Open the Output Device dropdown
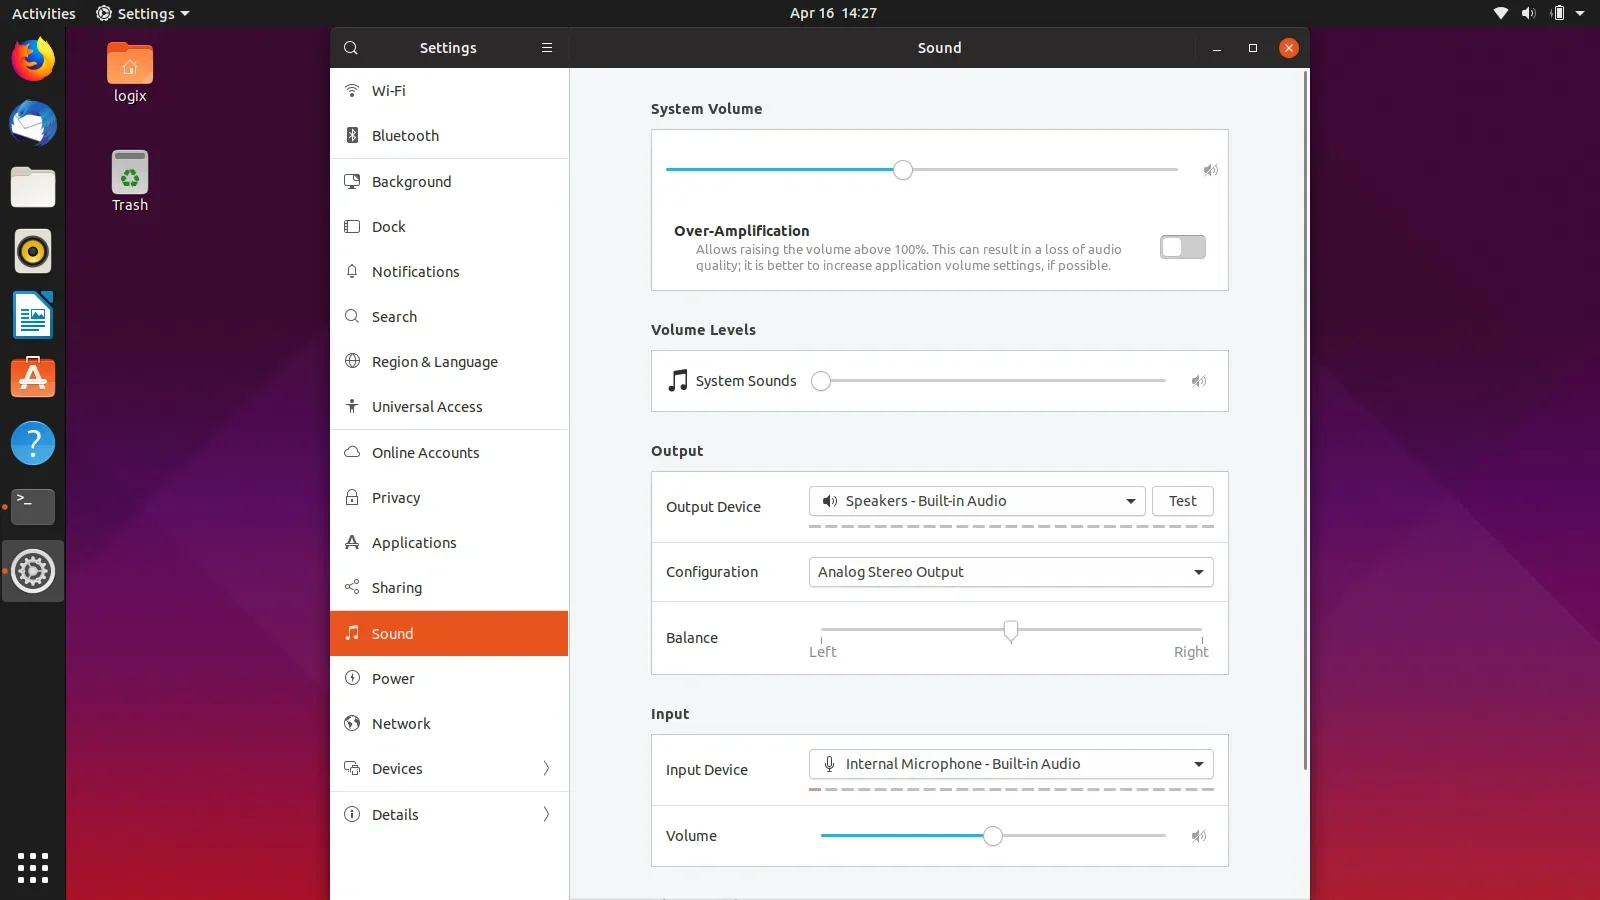This screenshot has height=900, width=1600. pyautogui.click(x=976, y=501)
